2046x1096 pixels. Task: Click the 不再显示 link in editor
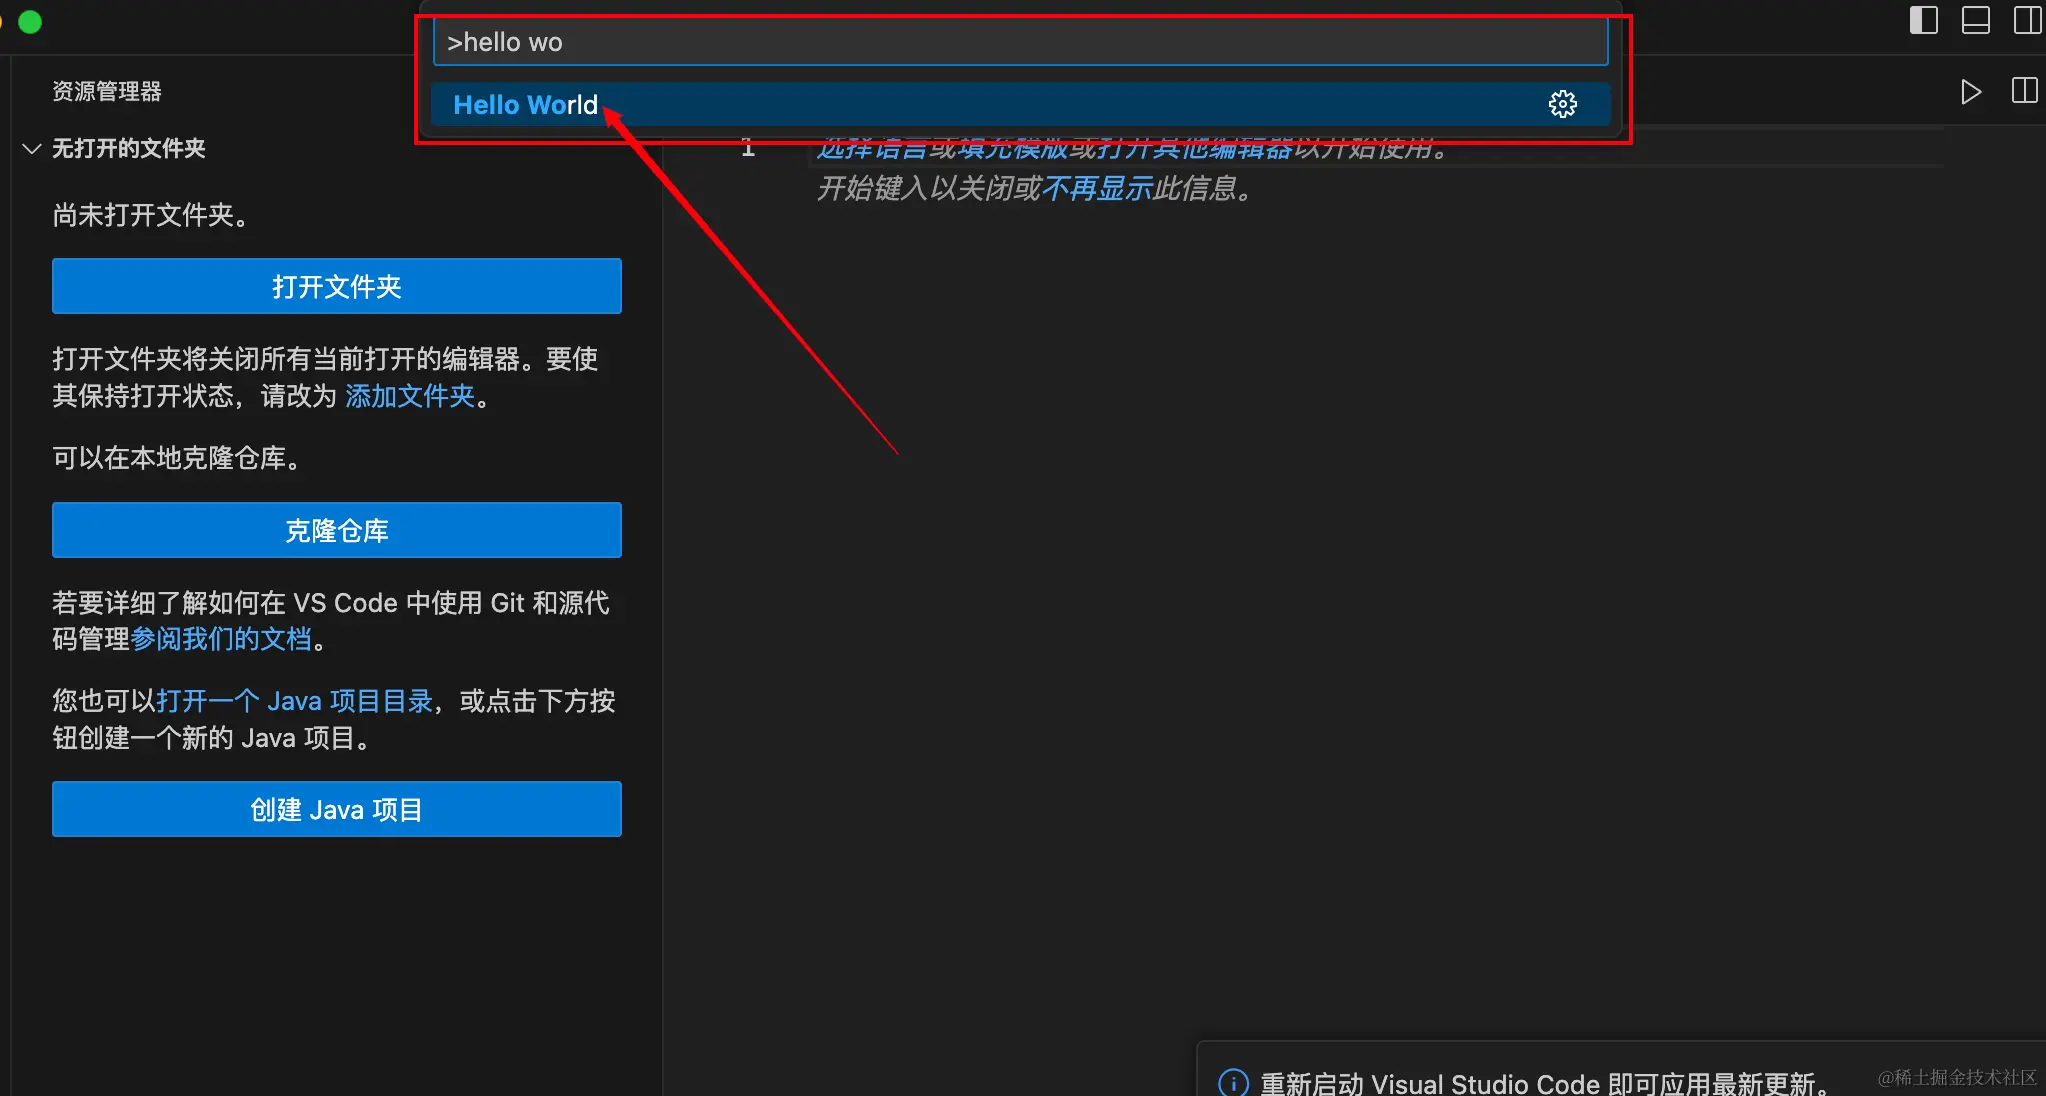click(1097, 188)
